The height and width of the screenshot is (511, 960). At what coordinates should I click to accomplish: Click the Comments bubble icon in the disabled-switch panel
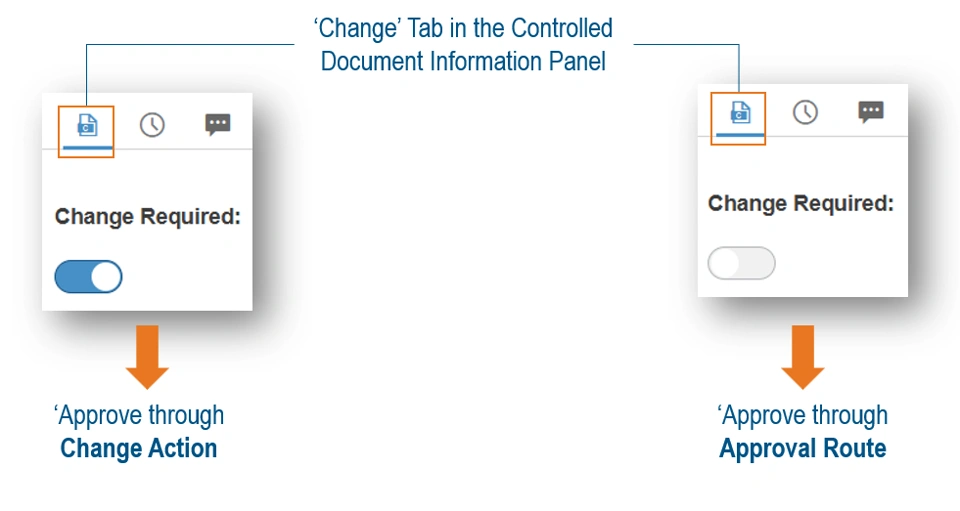pyautogui.click(x=871, y=112)
